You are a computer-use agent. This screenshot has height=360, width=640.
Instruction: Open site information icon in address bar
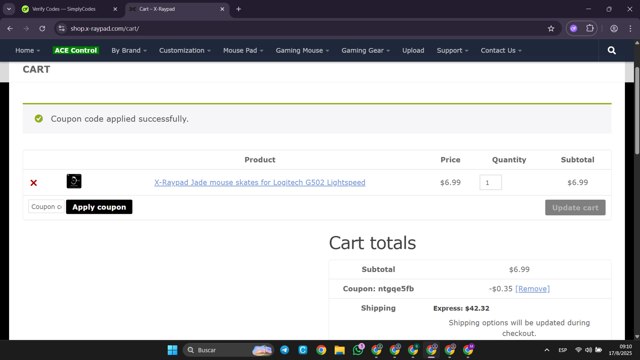pos(62,29)
